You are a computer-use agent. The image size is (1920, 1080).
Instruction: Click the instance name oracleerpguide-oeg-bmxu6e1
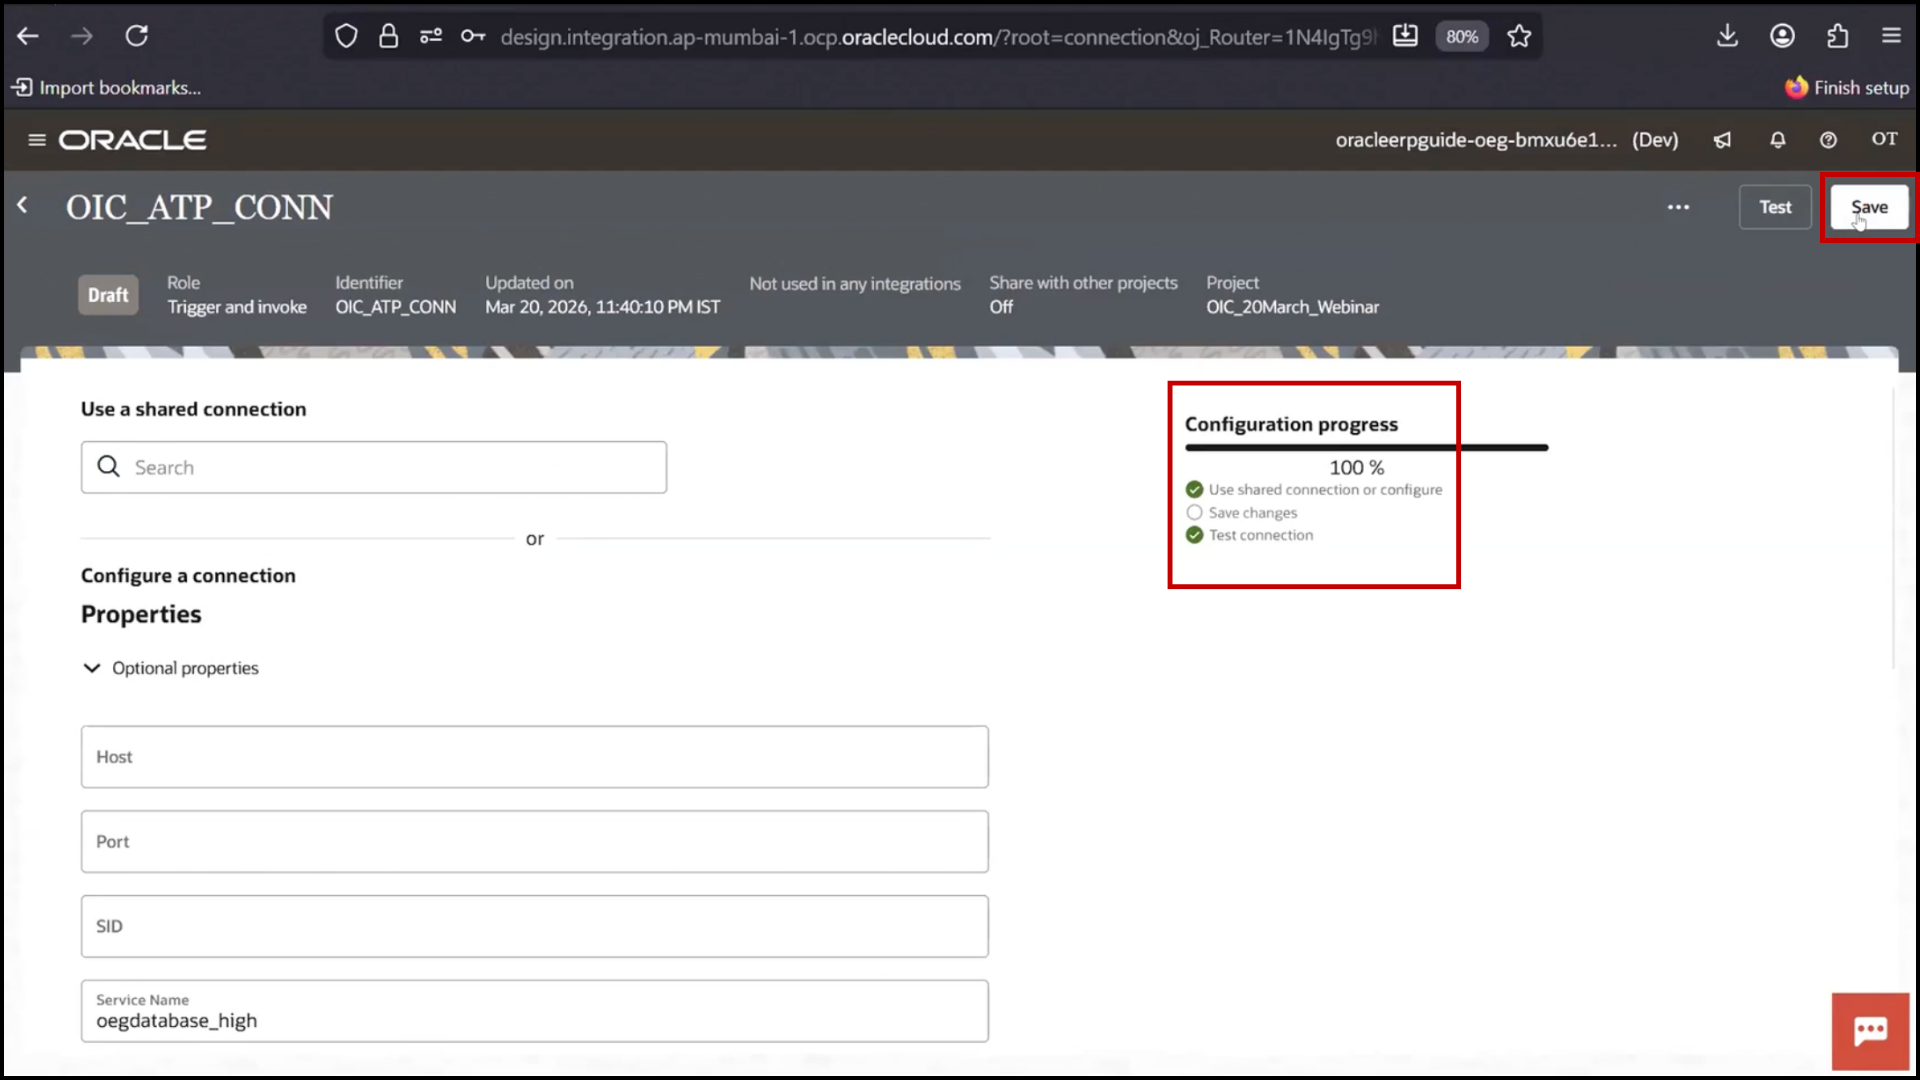pyautogui.click(x=1476, y=140)
